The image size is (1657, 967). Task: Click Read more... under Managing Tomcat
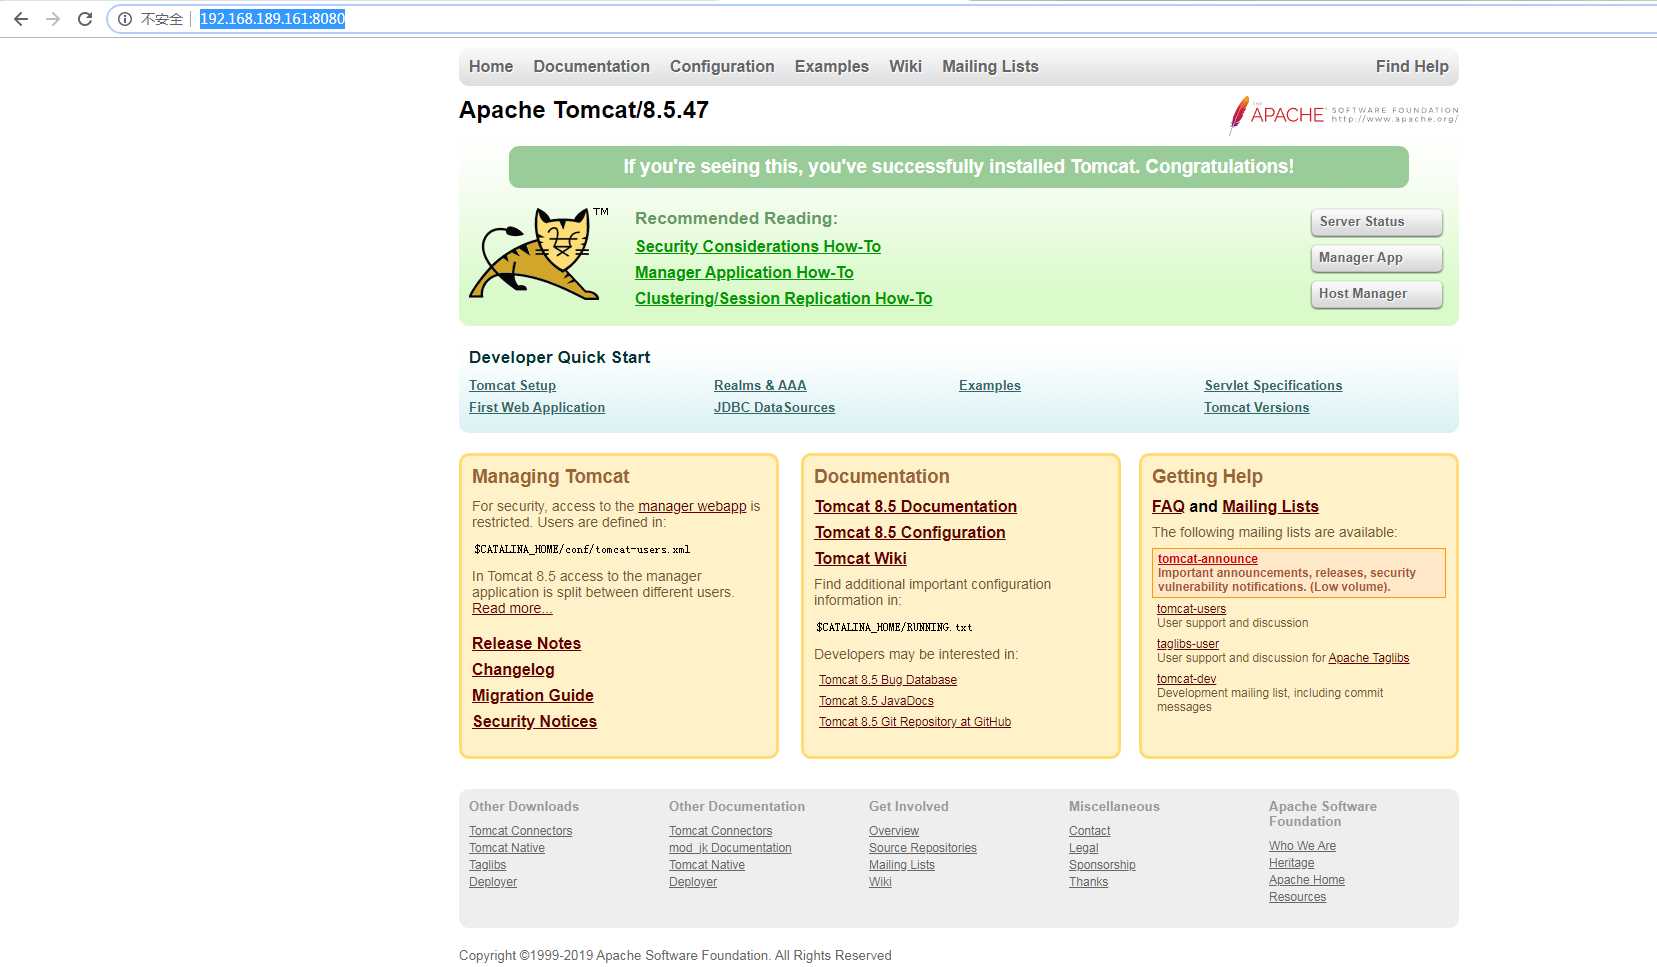coord(512,608)
